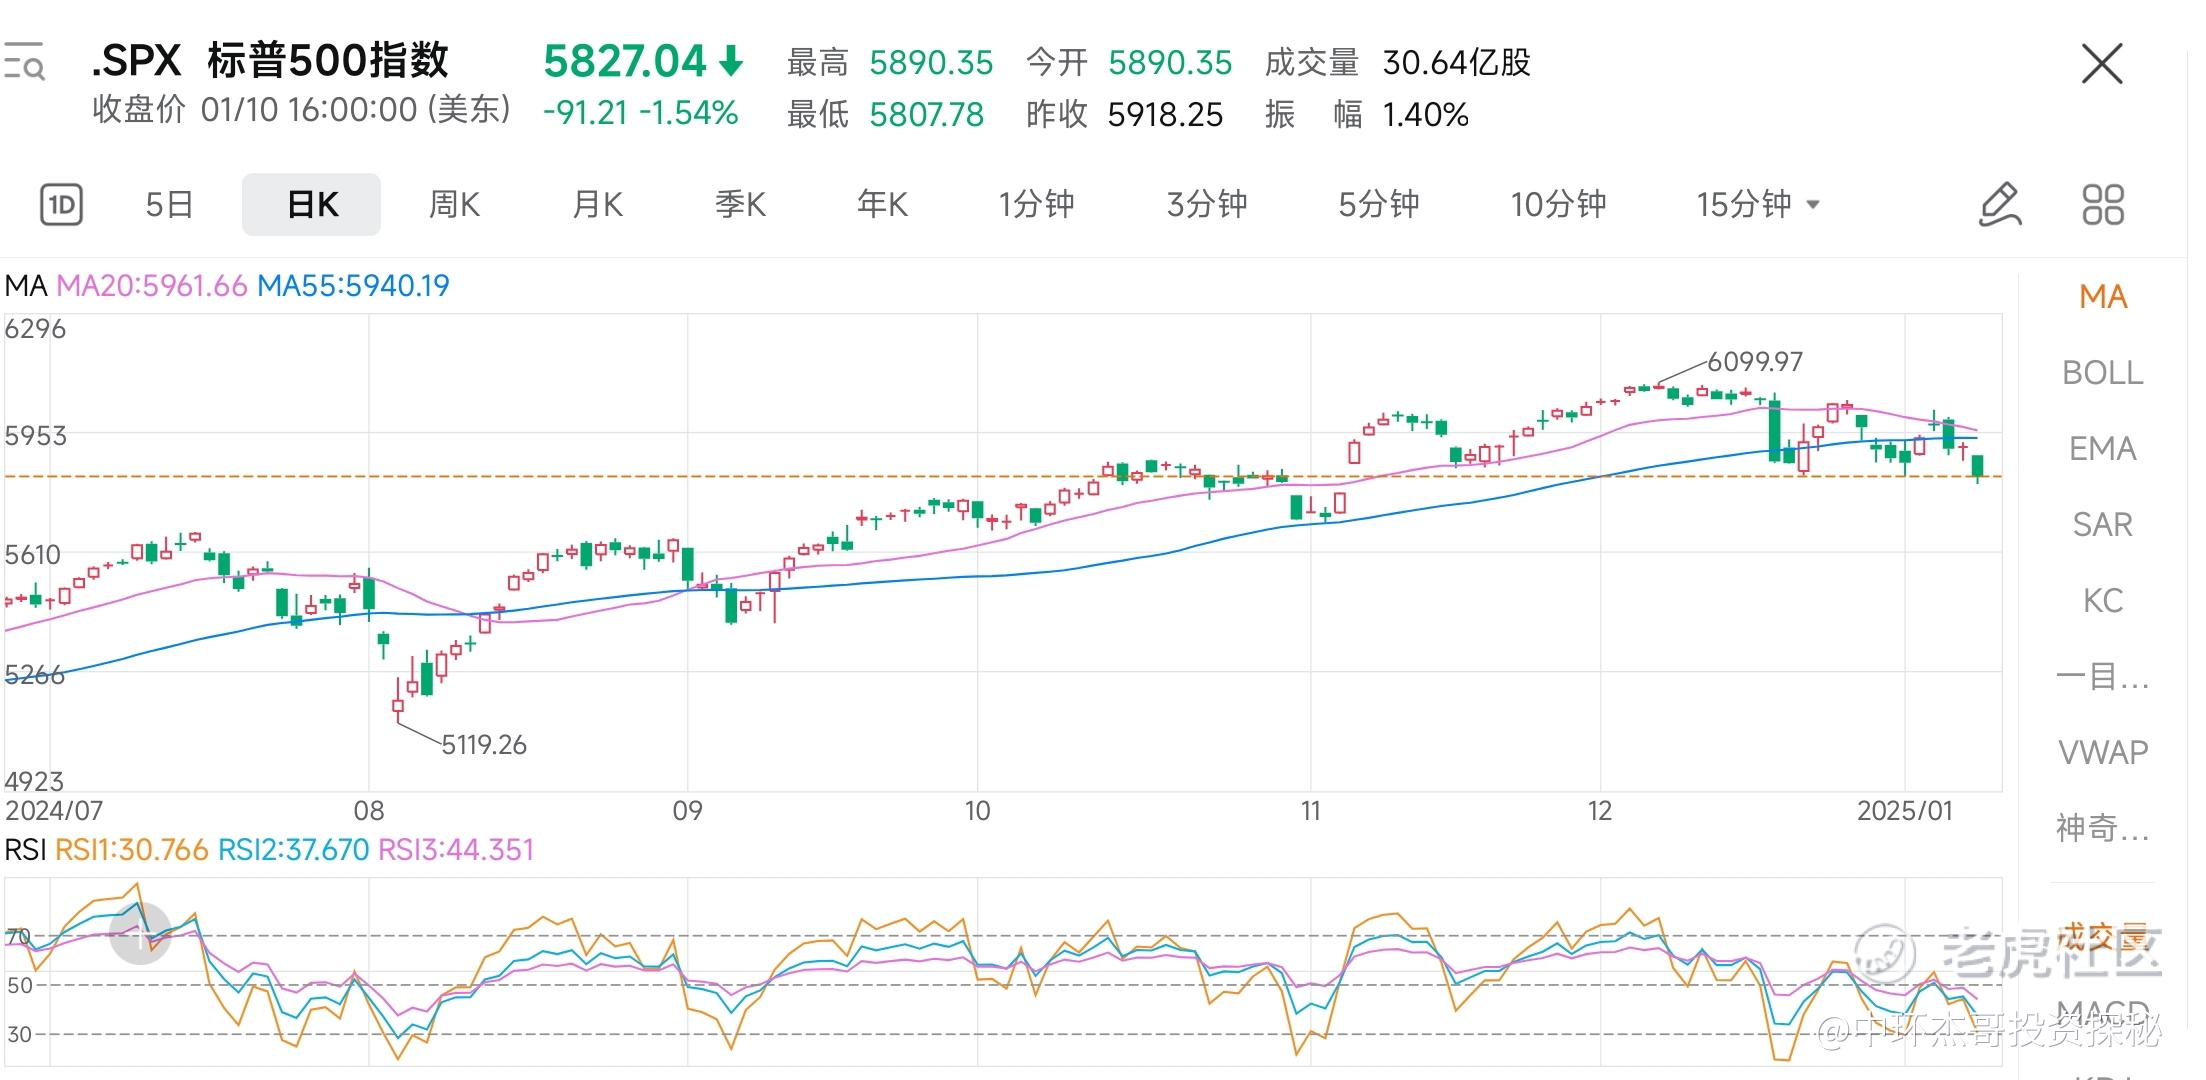Screen dimensions: 2206x1080
Task: Select the VWAP indicator
Action: [x=2102, y=753]
